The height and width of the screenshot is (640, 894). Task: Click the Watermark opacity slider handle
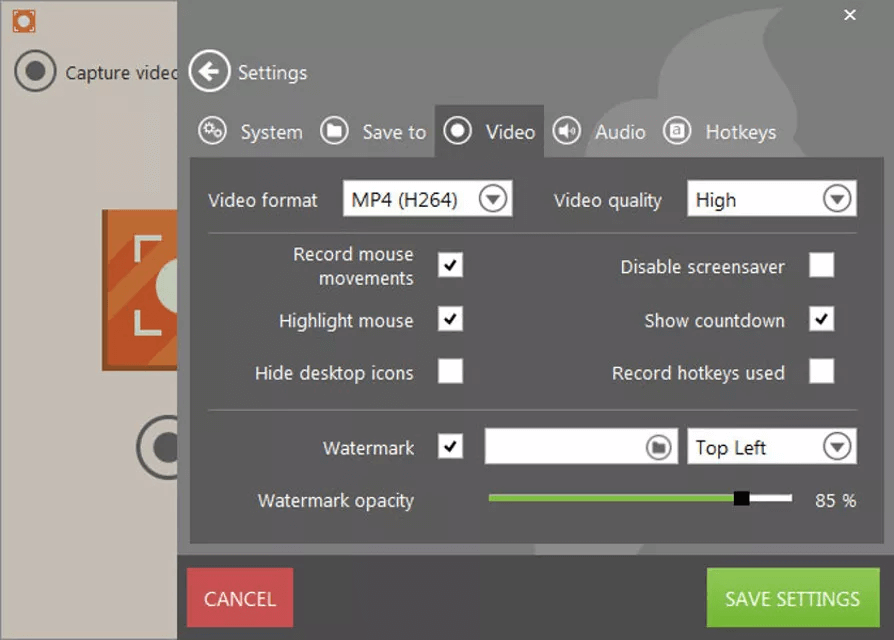pos(741,498)
